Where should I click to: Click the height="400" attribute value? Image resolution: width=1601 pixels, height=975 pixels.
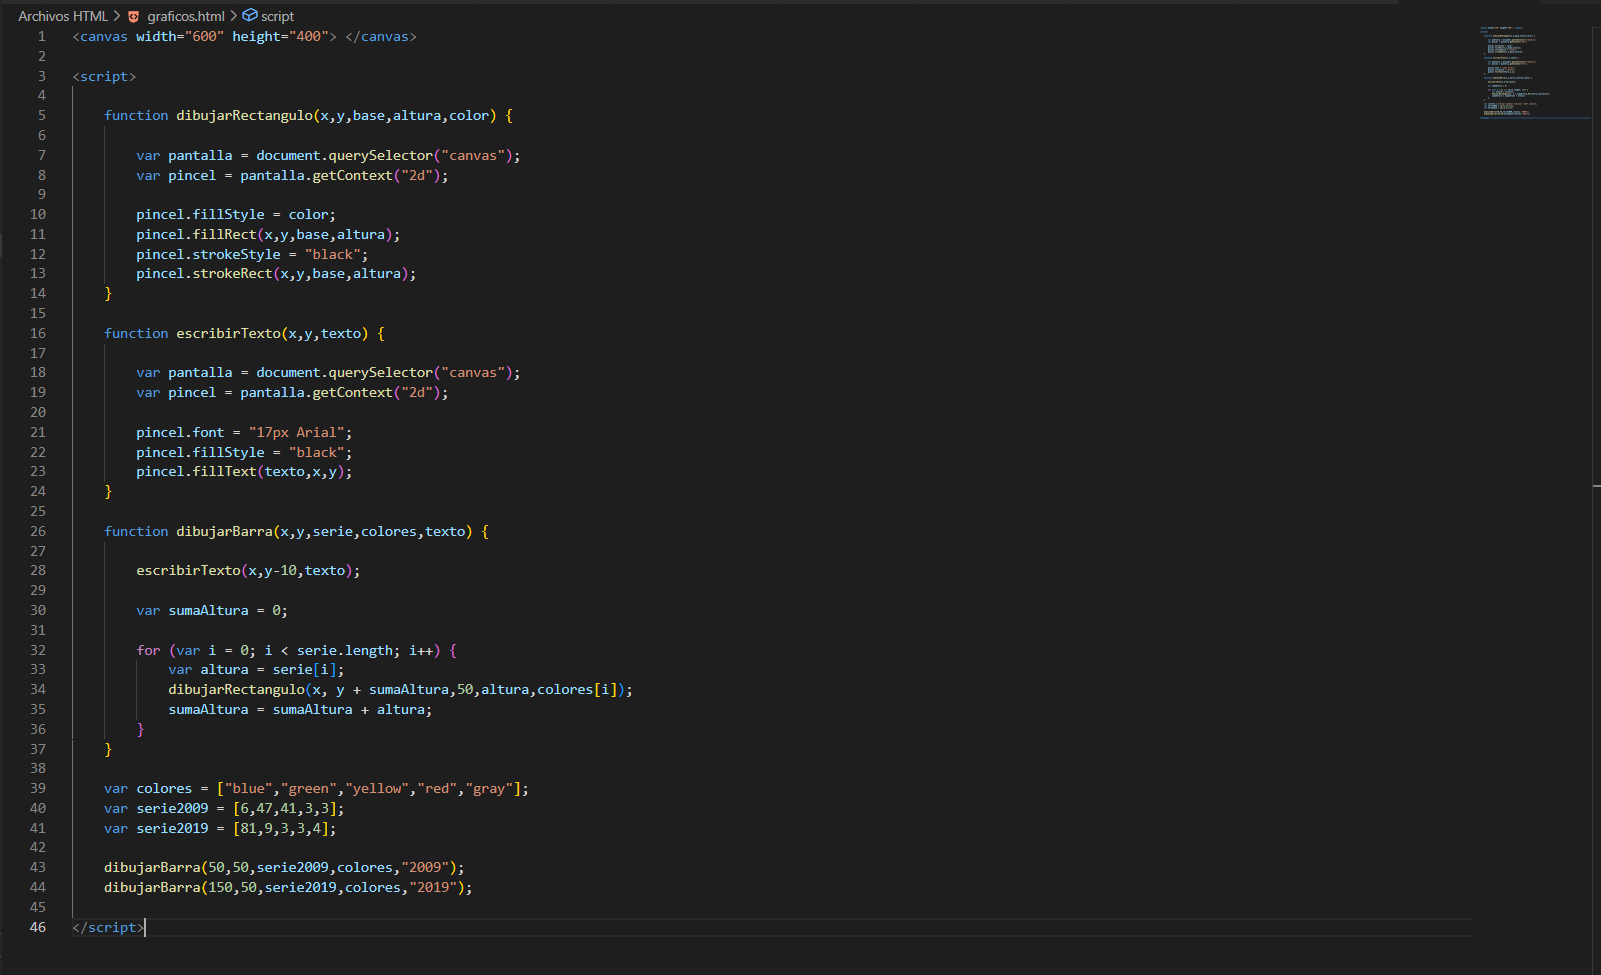click(x=309, y=36)
